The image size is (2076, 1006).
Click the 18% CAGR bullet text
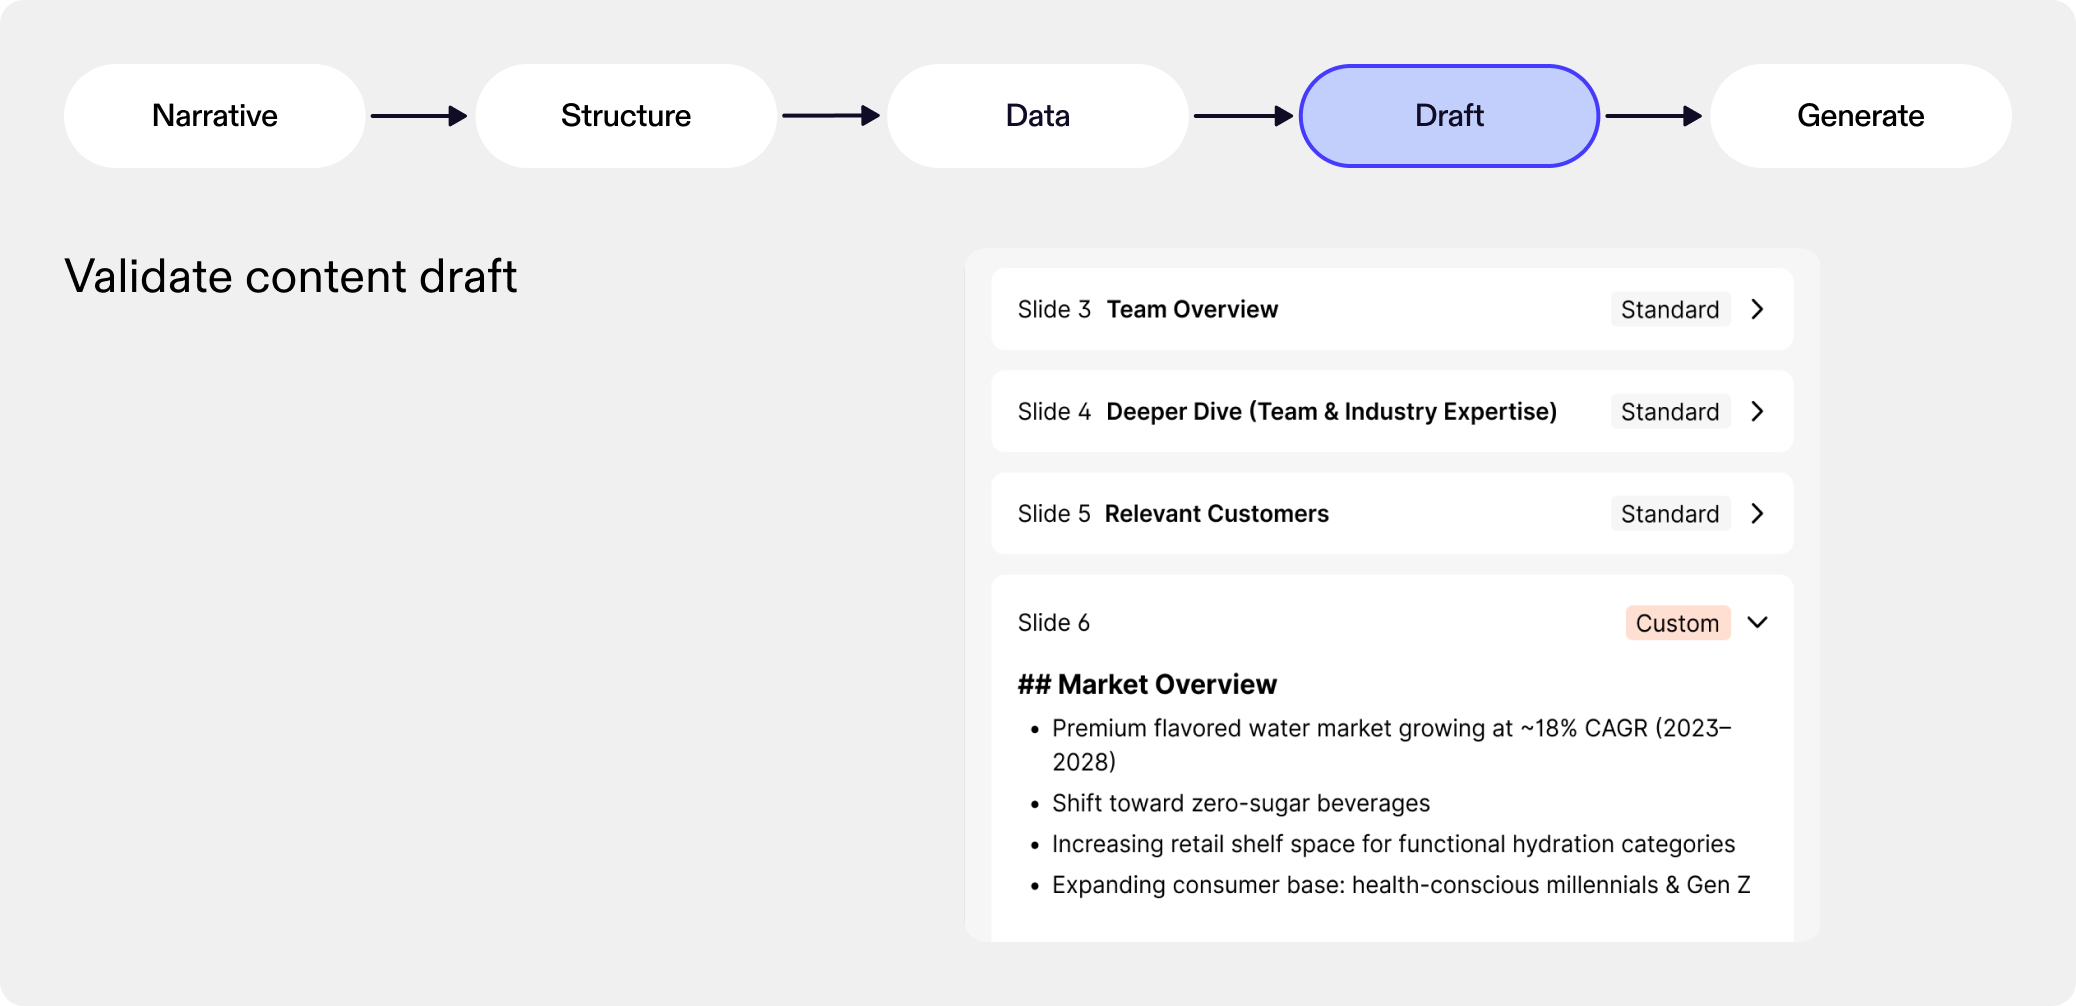pyautogui.click(x=1390, y=729)
